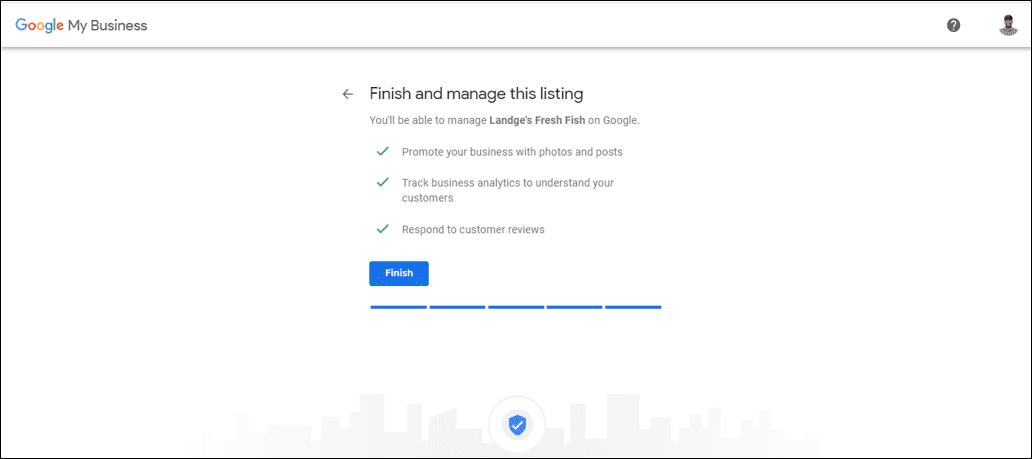Viewport: 1032px width, 459px height.
Task: Click the 'Finish and manage this listing' heading
Action: click(476, 94)
